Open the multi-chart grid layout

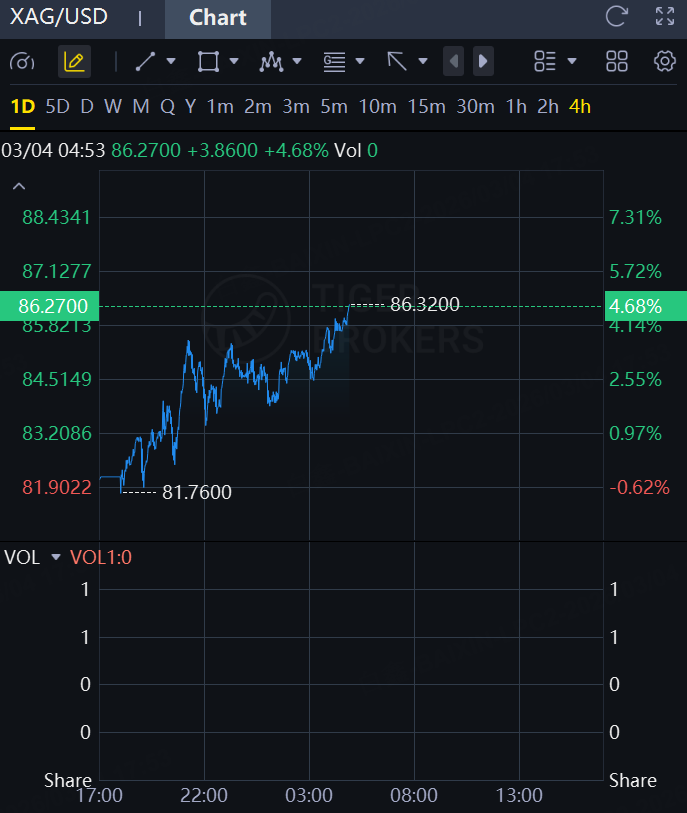click(617, 62)
